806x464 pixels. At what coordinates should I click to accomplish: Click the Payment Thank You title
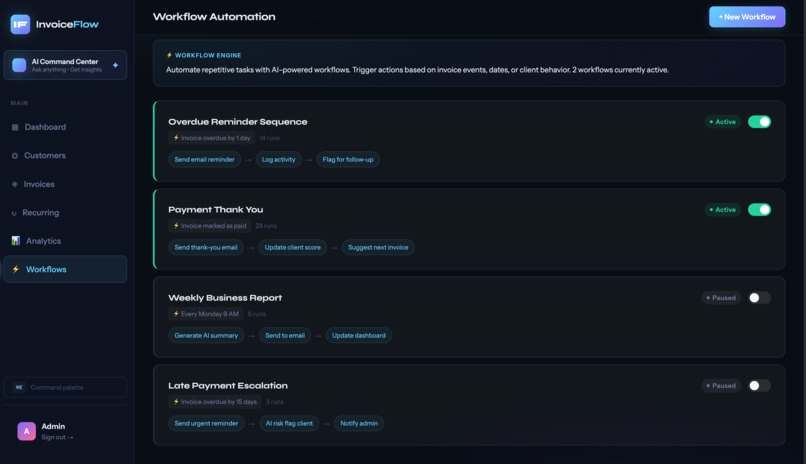215,210
